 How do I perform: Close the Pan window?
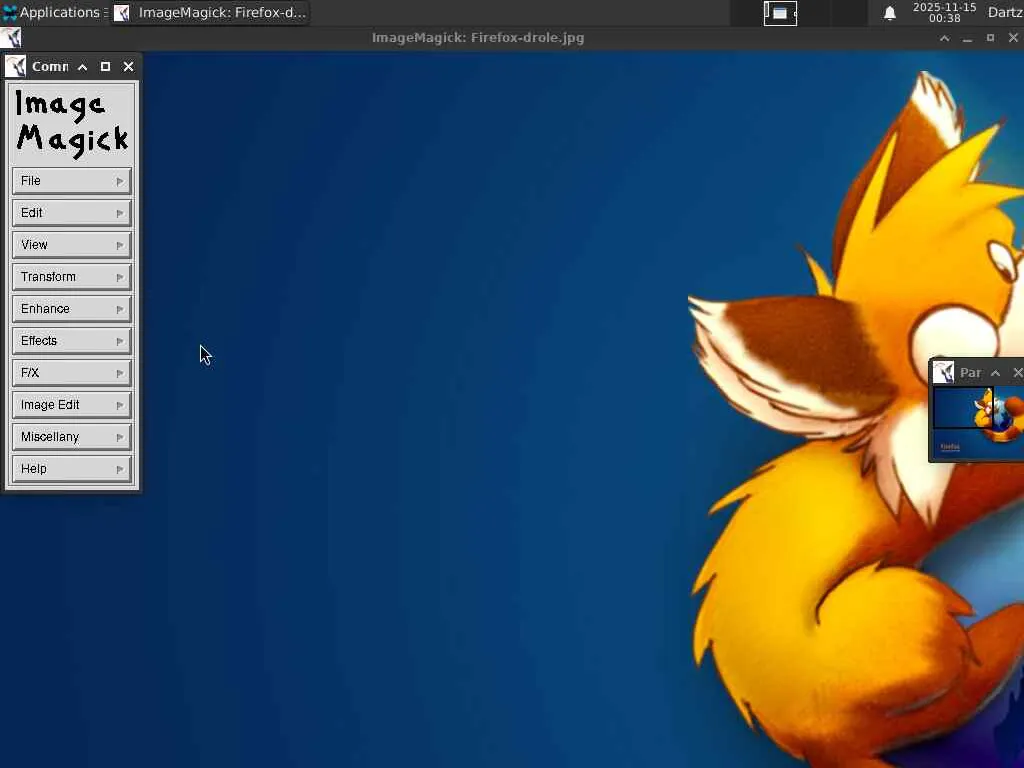1017,373
